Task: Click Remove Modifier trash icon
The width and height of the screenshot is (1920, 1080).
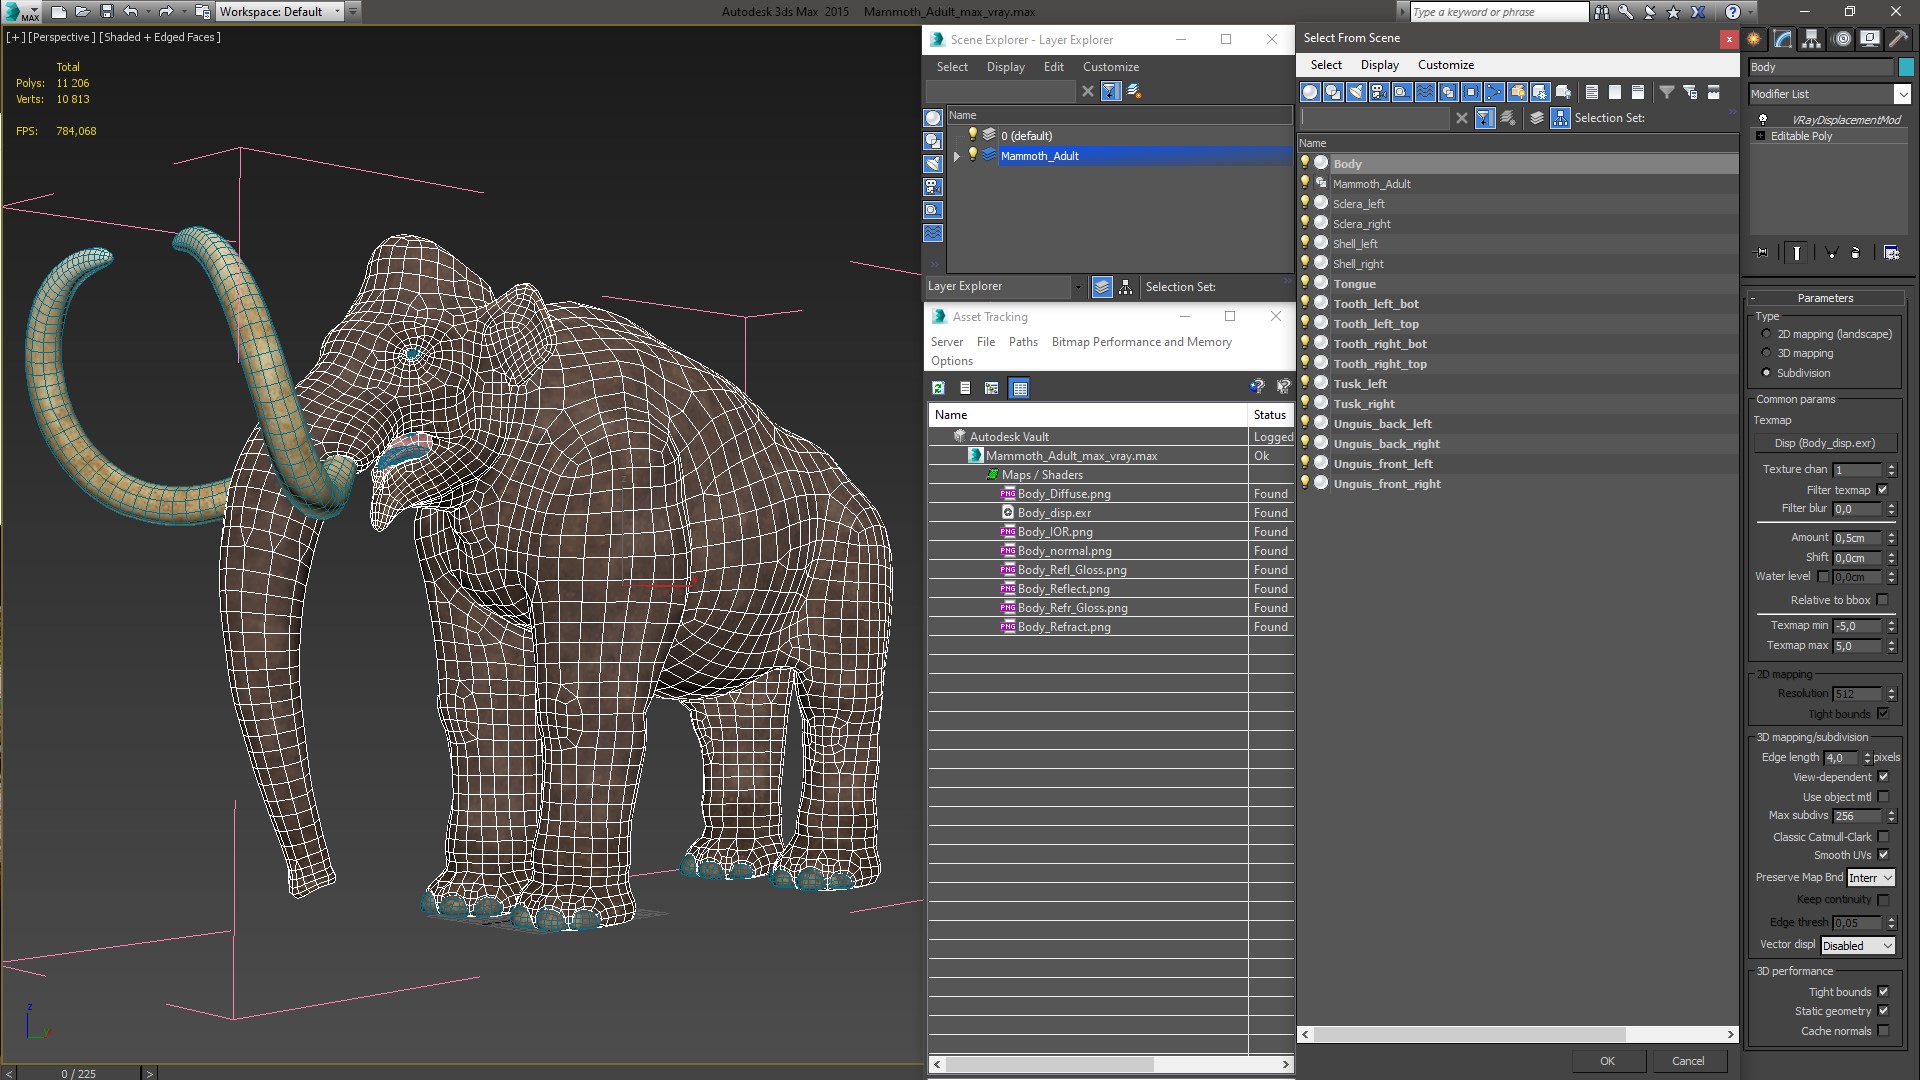Action: click(x=1855, y=253)
